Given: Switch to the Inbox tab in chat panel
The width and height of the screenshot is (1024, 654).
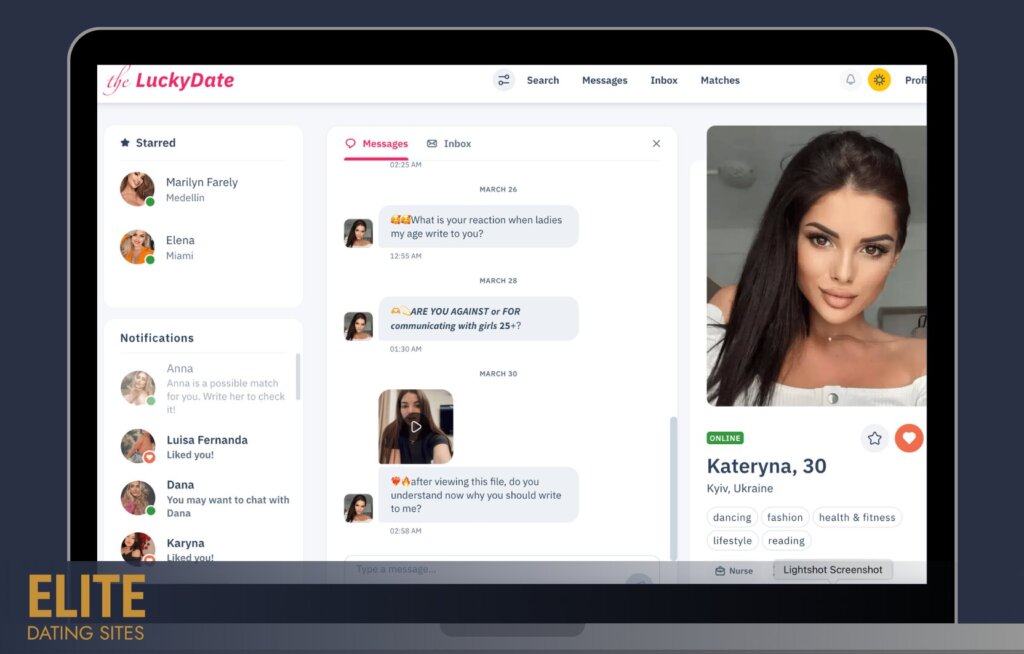Looking at the screenshot, I should [x=449, y=144].
